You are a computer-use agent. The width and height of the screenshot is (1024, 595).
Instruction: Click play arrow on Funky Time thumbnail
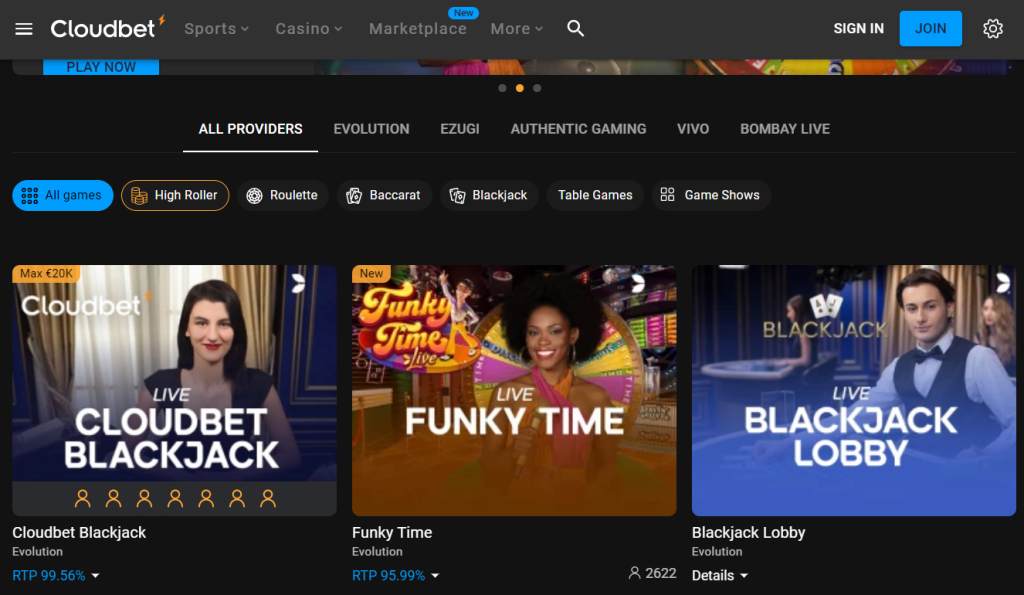coord(637,283)
